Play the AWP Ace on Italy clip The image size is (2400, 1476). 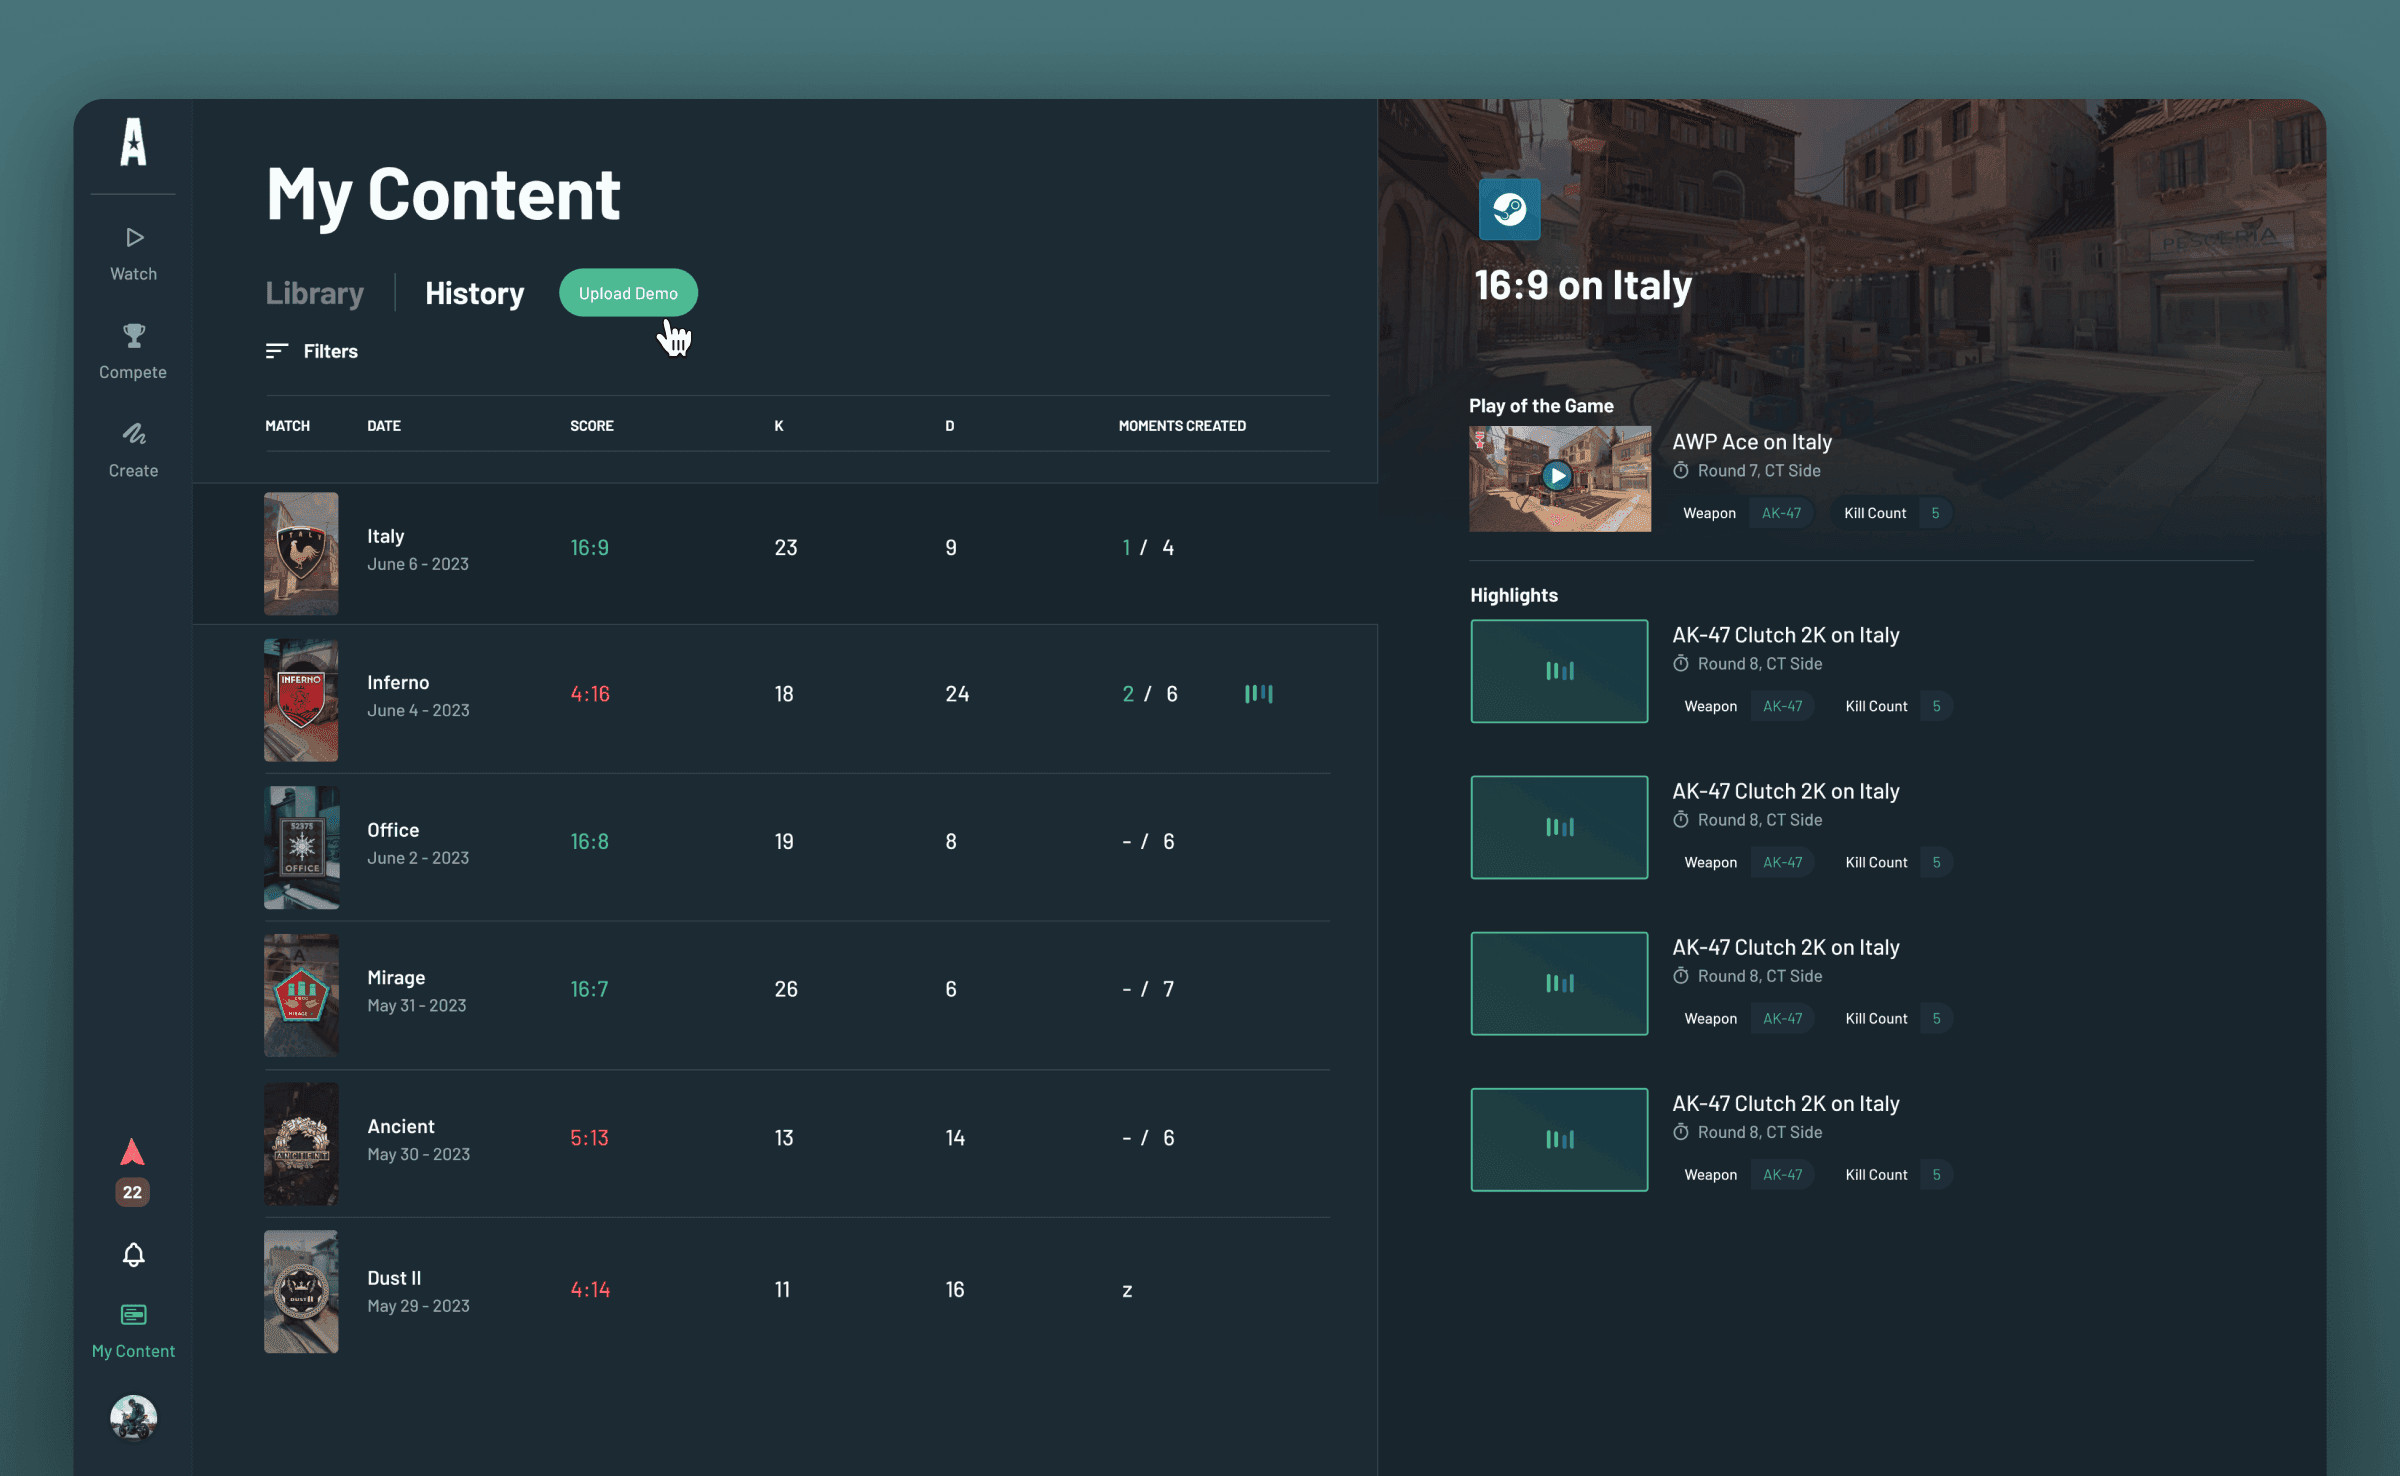pos(1557,476)
